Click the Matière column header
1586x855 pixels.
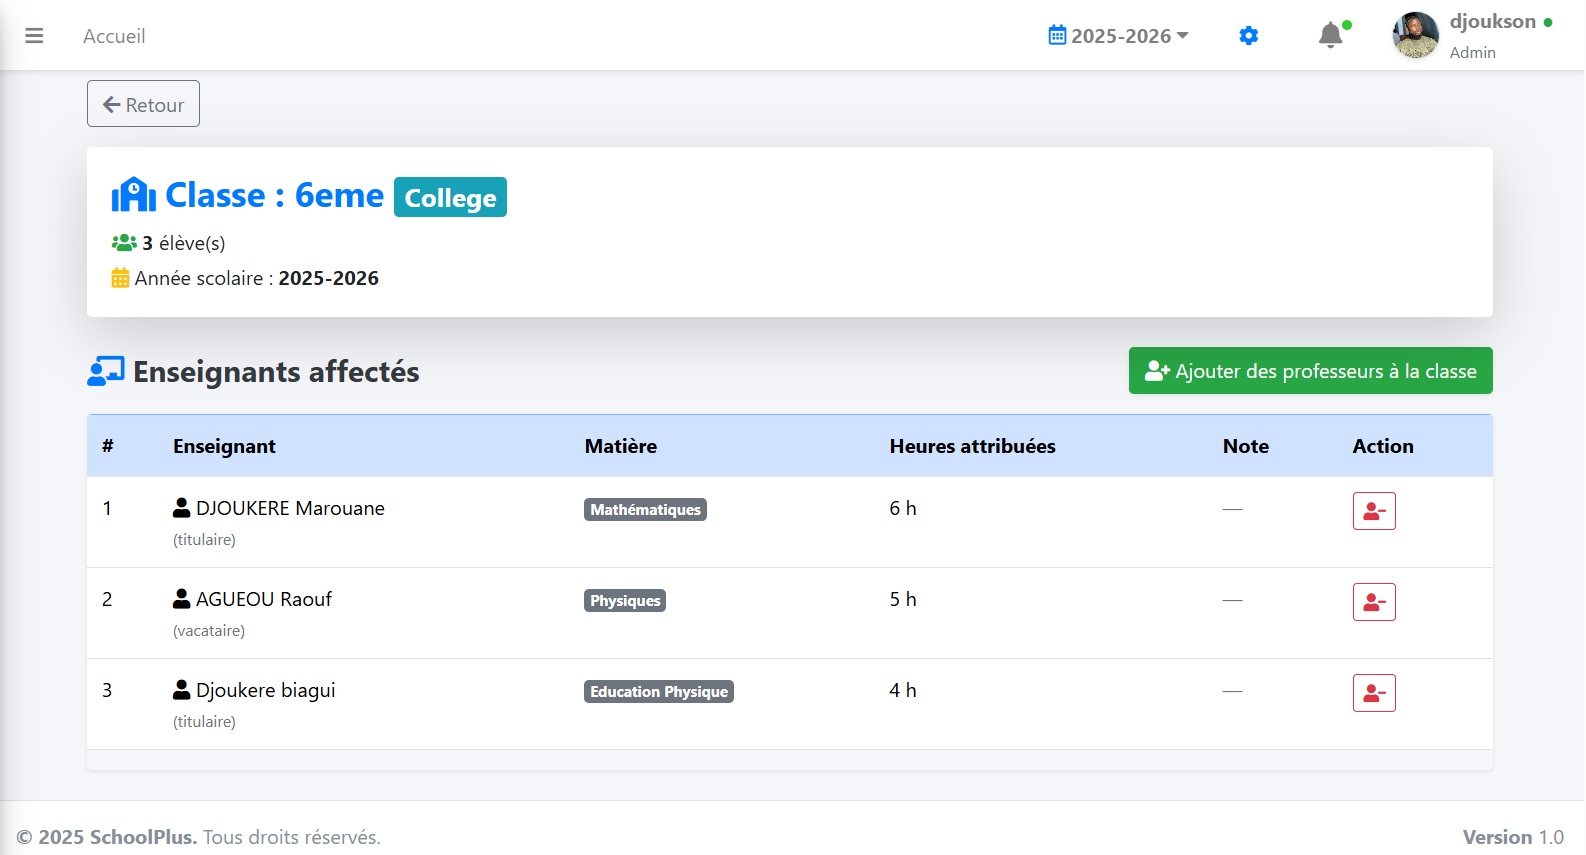621,446
